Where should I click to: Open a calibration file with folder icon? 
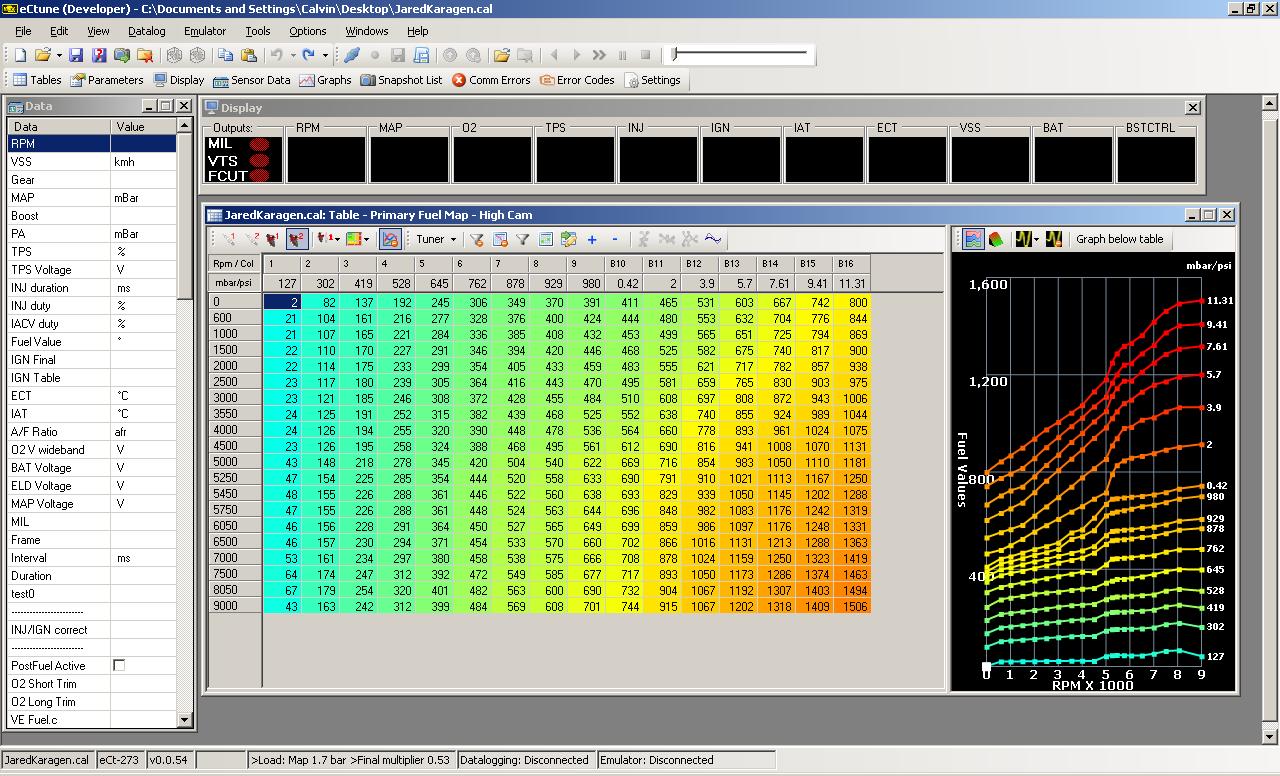click(x=42, y=55)
